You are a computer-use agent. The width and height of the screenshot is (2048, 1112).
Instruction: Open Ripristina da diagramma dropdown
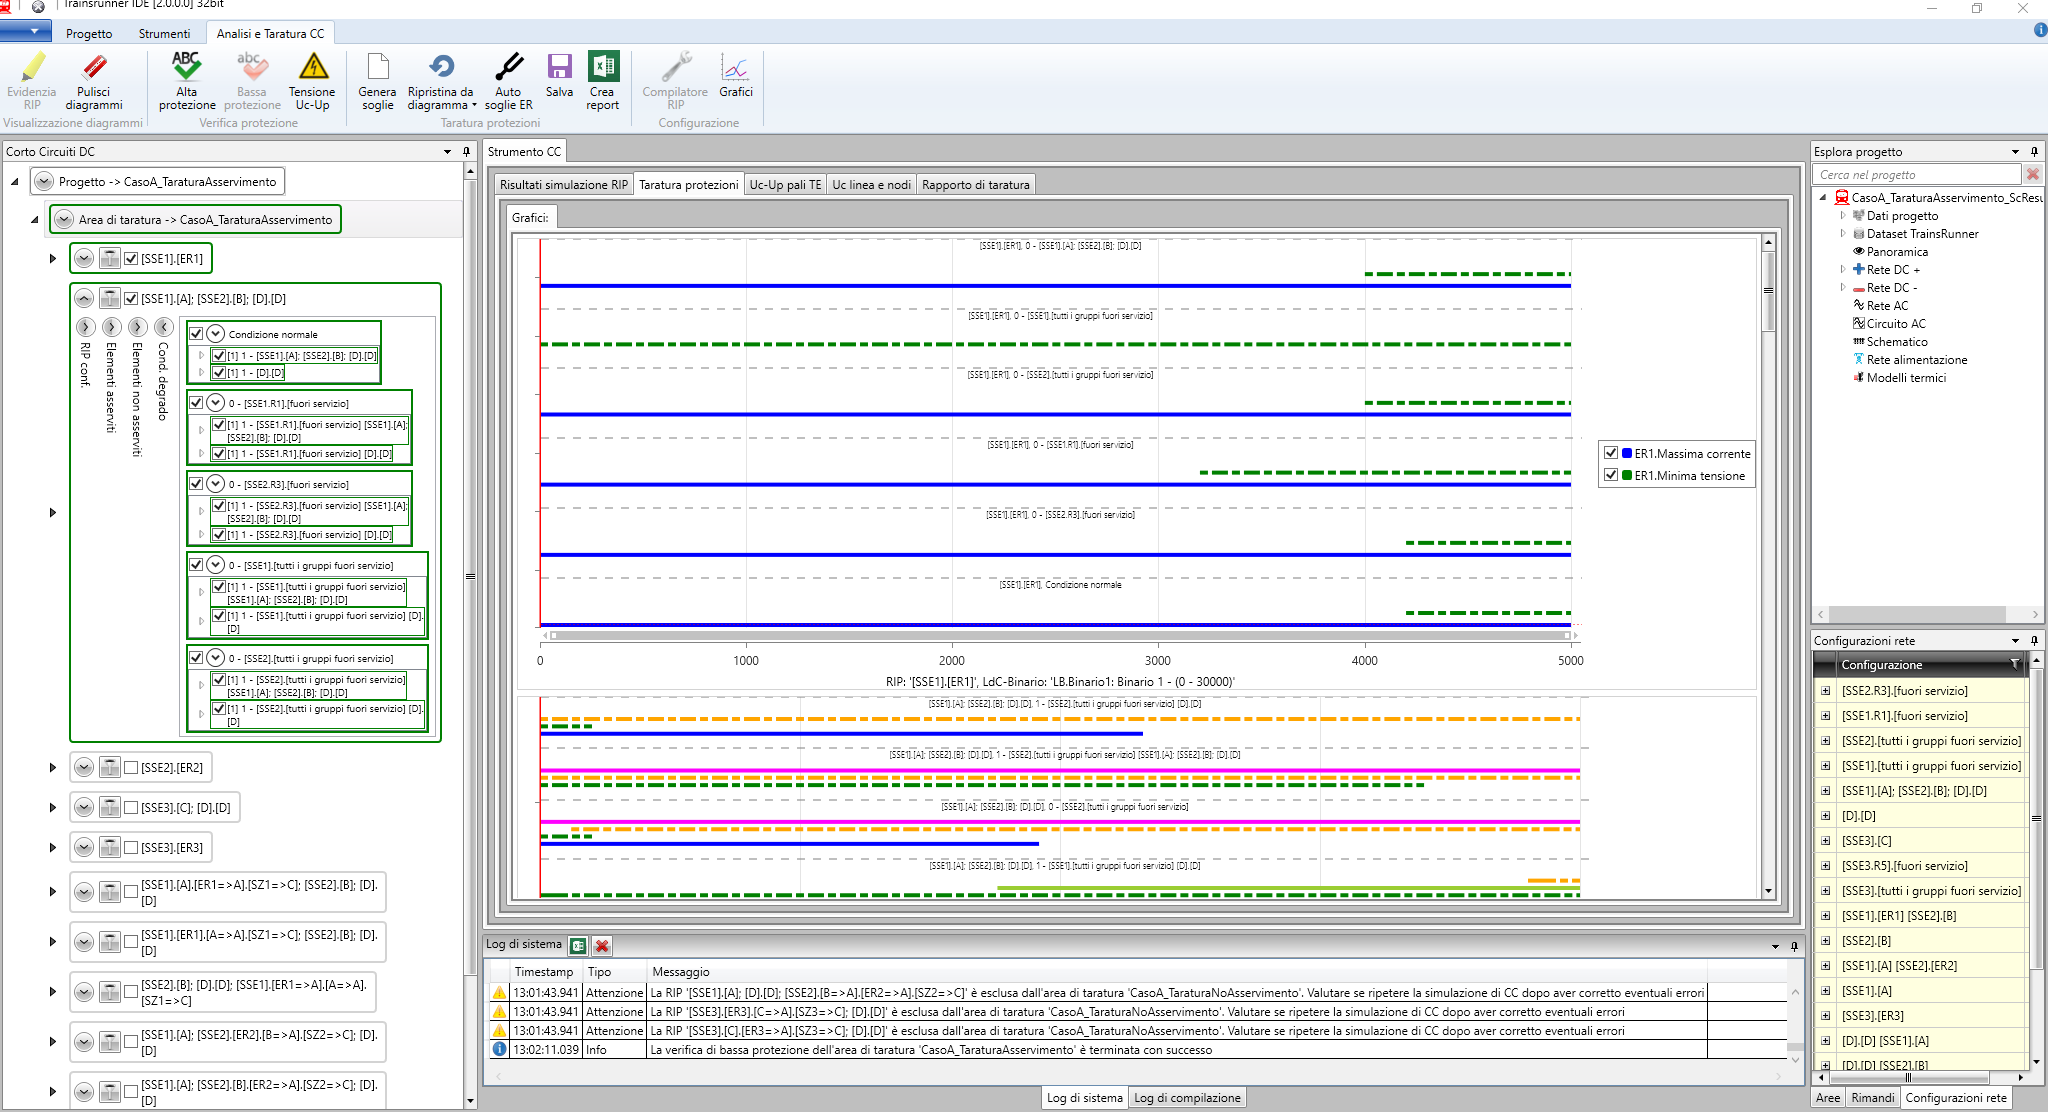(475, 105)
